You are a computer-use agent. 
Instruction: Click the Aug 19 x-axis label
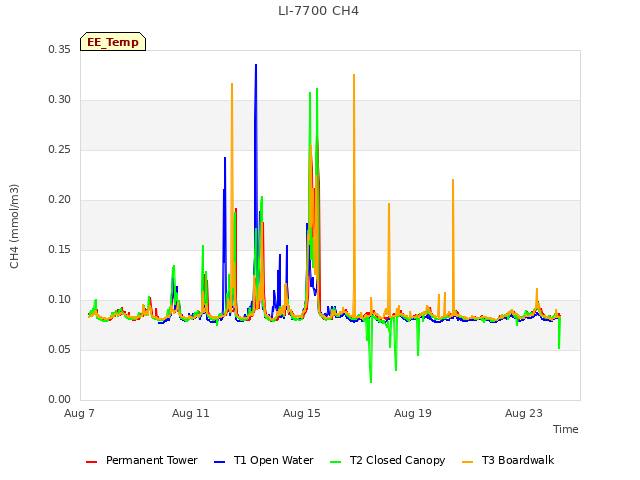413,413
